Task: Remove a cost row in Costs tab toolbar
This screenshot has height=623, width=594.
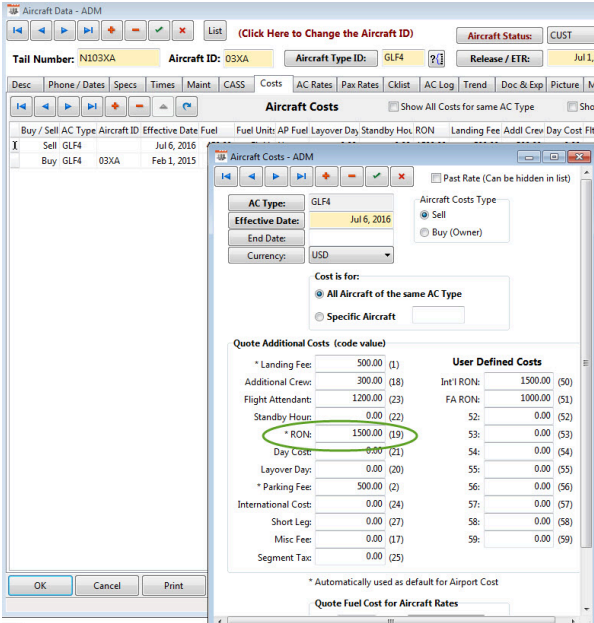Action: coord(139,106)
